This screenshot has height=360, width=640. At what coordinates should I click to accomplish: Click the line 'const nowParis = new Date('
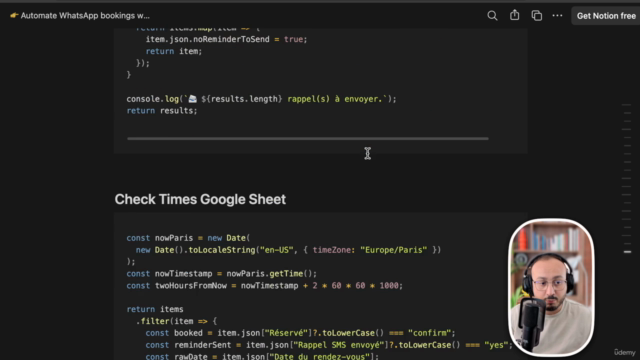188,238
